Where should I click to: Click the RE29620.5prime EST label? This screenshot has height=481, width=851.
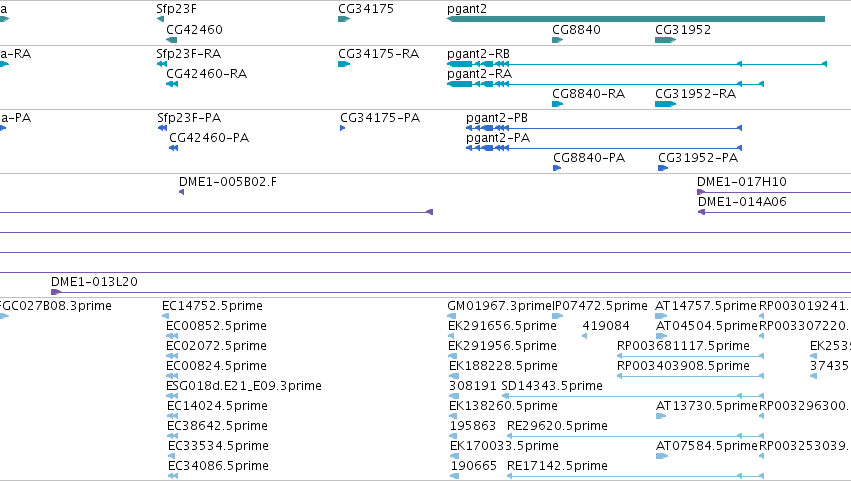click(557, 426)
